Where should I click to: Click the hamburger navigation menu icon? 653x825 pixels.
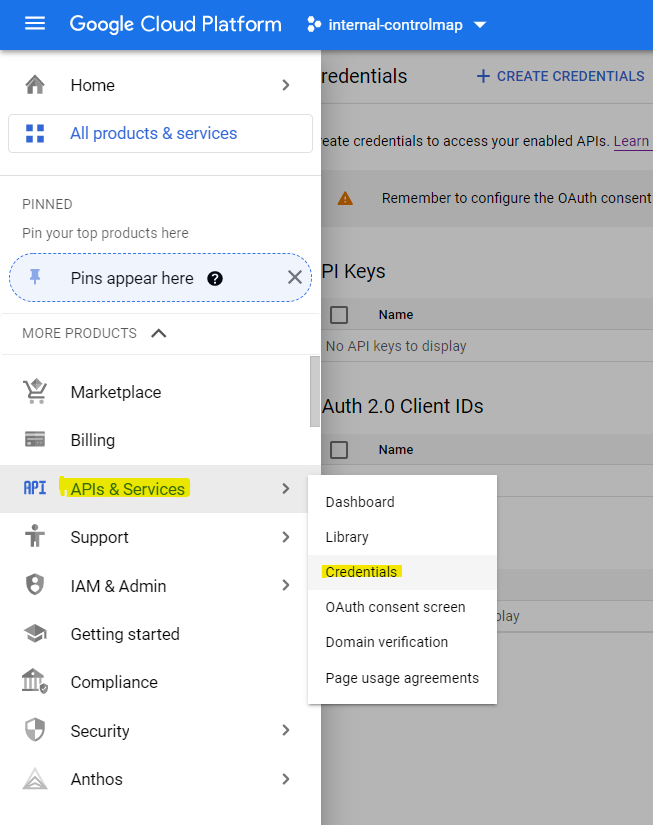point(35,24)
